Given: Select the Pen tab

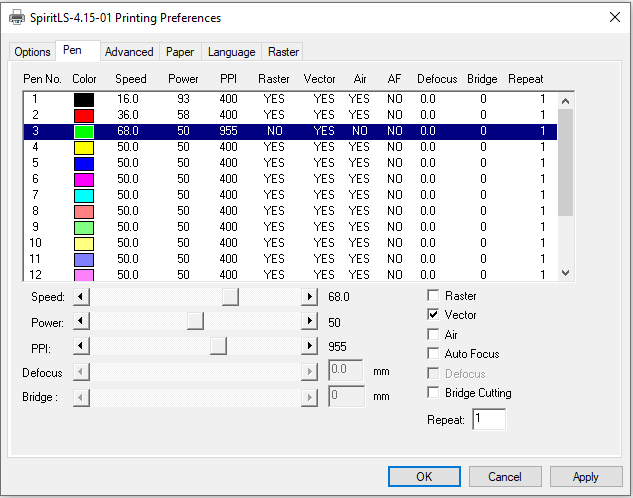Looking at the screenshot, I should (x=78, y=50).
